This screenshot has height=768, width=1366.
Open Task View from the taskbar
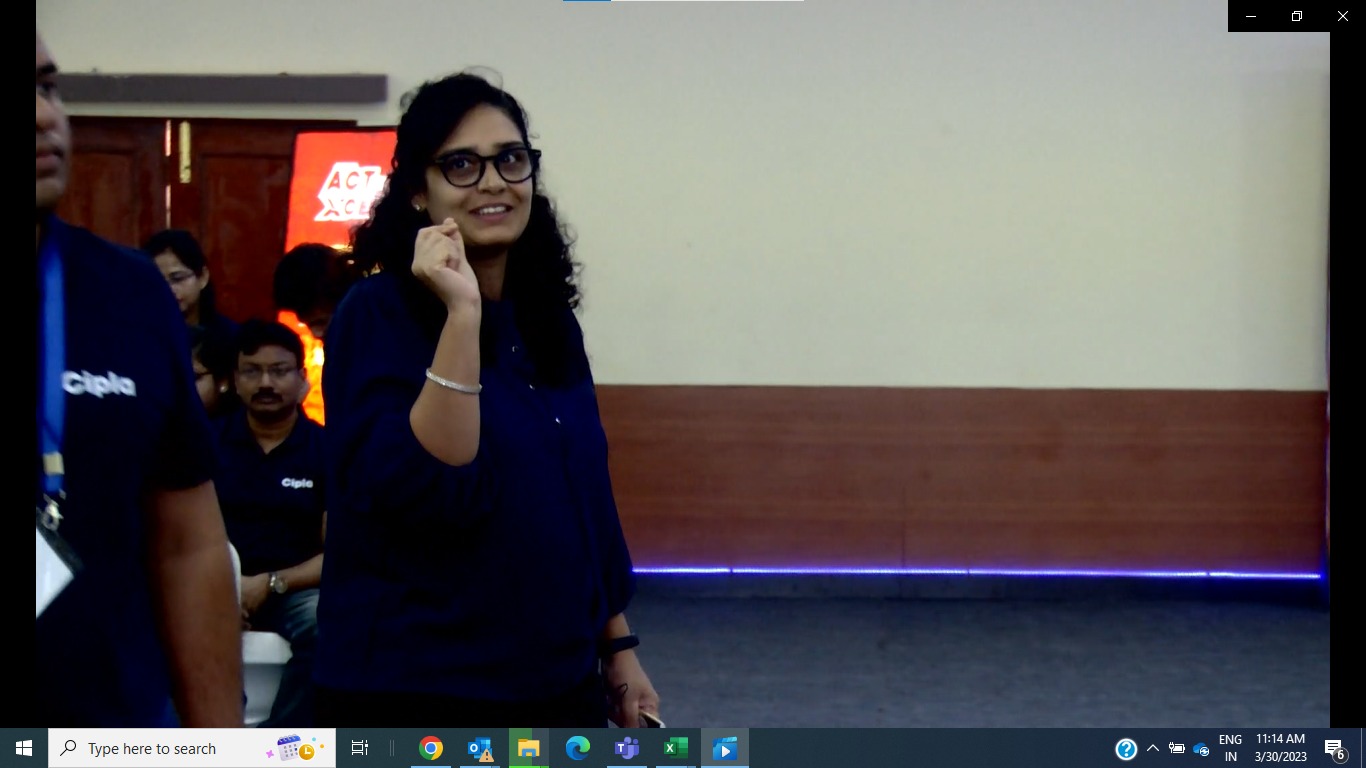point(360,748)
